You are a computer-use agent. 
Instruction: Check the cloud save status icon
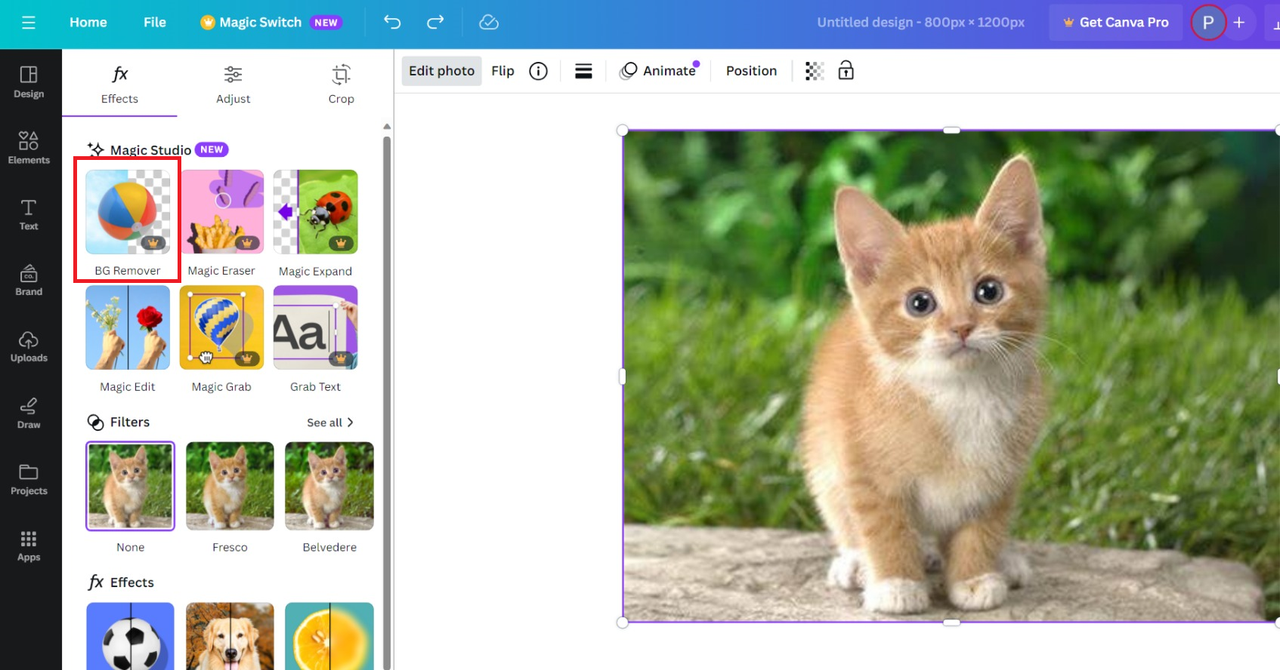488,22
